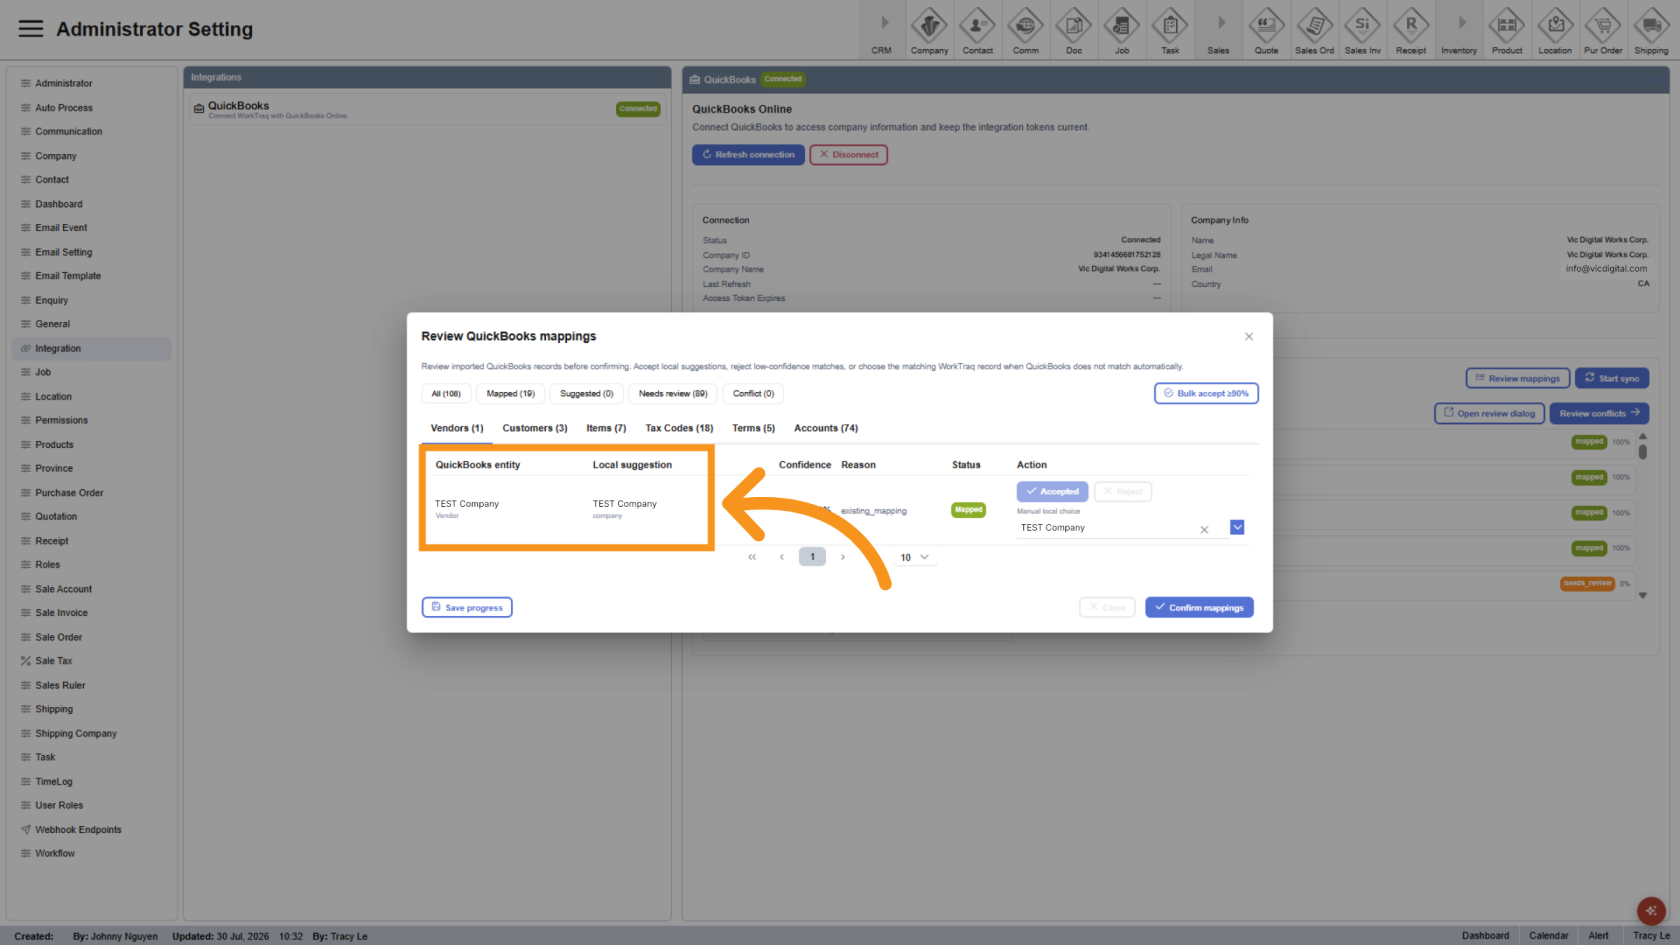Filter mappings by Suggested (0)
This screenshot has width=1680, height=945.
click(587, 394)
